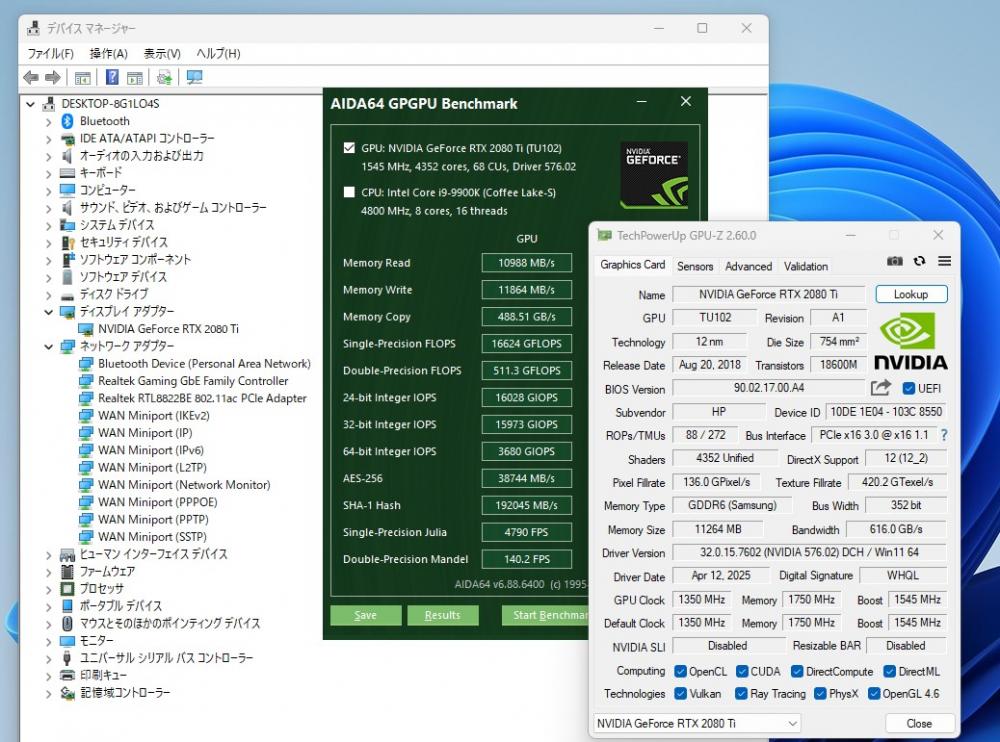
Task: Toggle the OpenCL checkbox
Action: point(680,671)
